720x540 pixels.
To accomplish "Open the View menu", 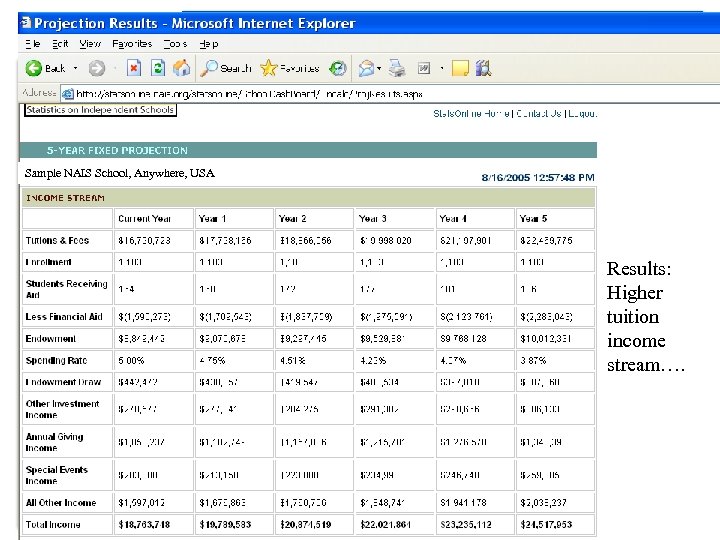I will (90, 44).
